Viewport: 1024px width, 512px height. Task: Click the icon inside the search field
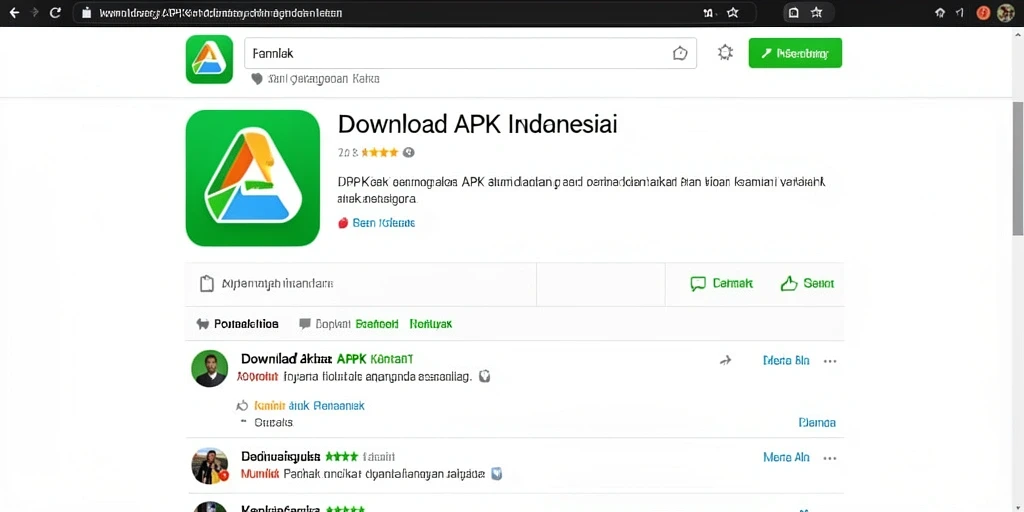[680, 54]
